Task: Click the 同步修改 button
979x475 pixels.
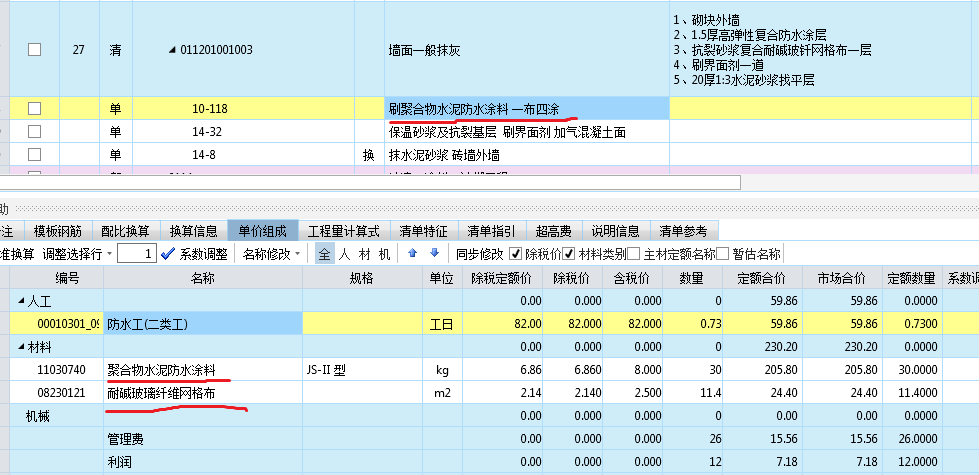Action: coord(480,254)
